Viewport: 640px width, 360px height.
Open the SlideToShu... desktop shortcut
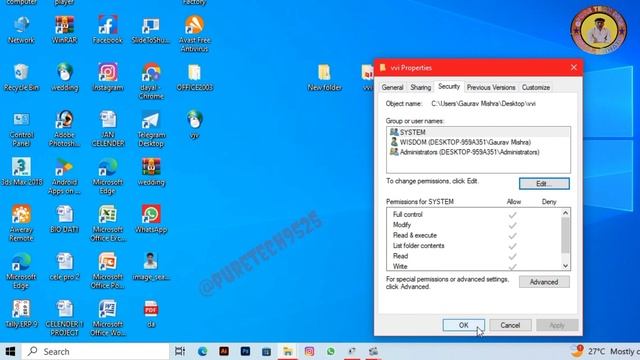point(151,30)
